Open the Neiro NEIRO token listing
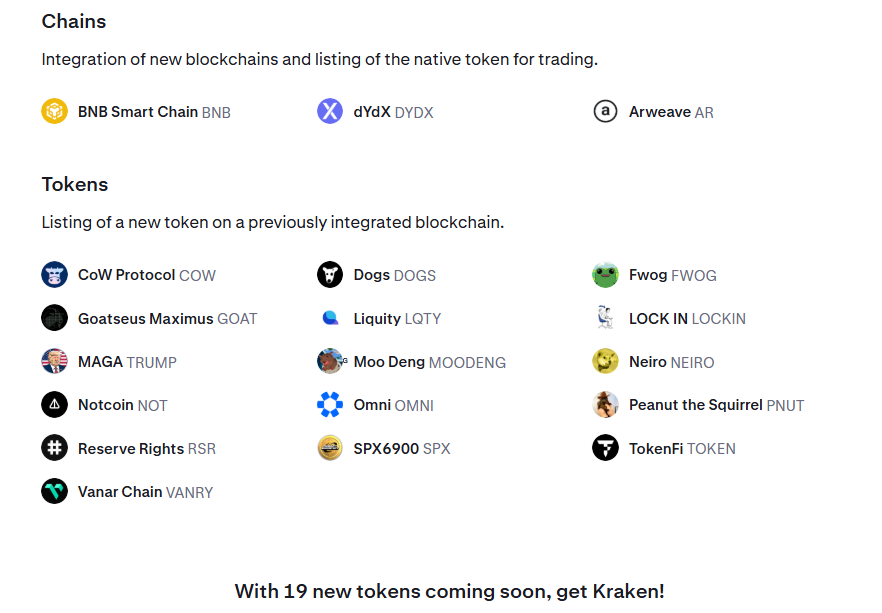 (x=671, y=362)
